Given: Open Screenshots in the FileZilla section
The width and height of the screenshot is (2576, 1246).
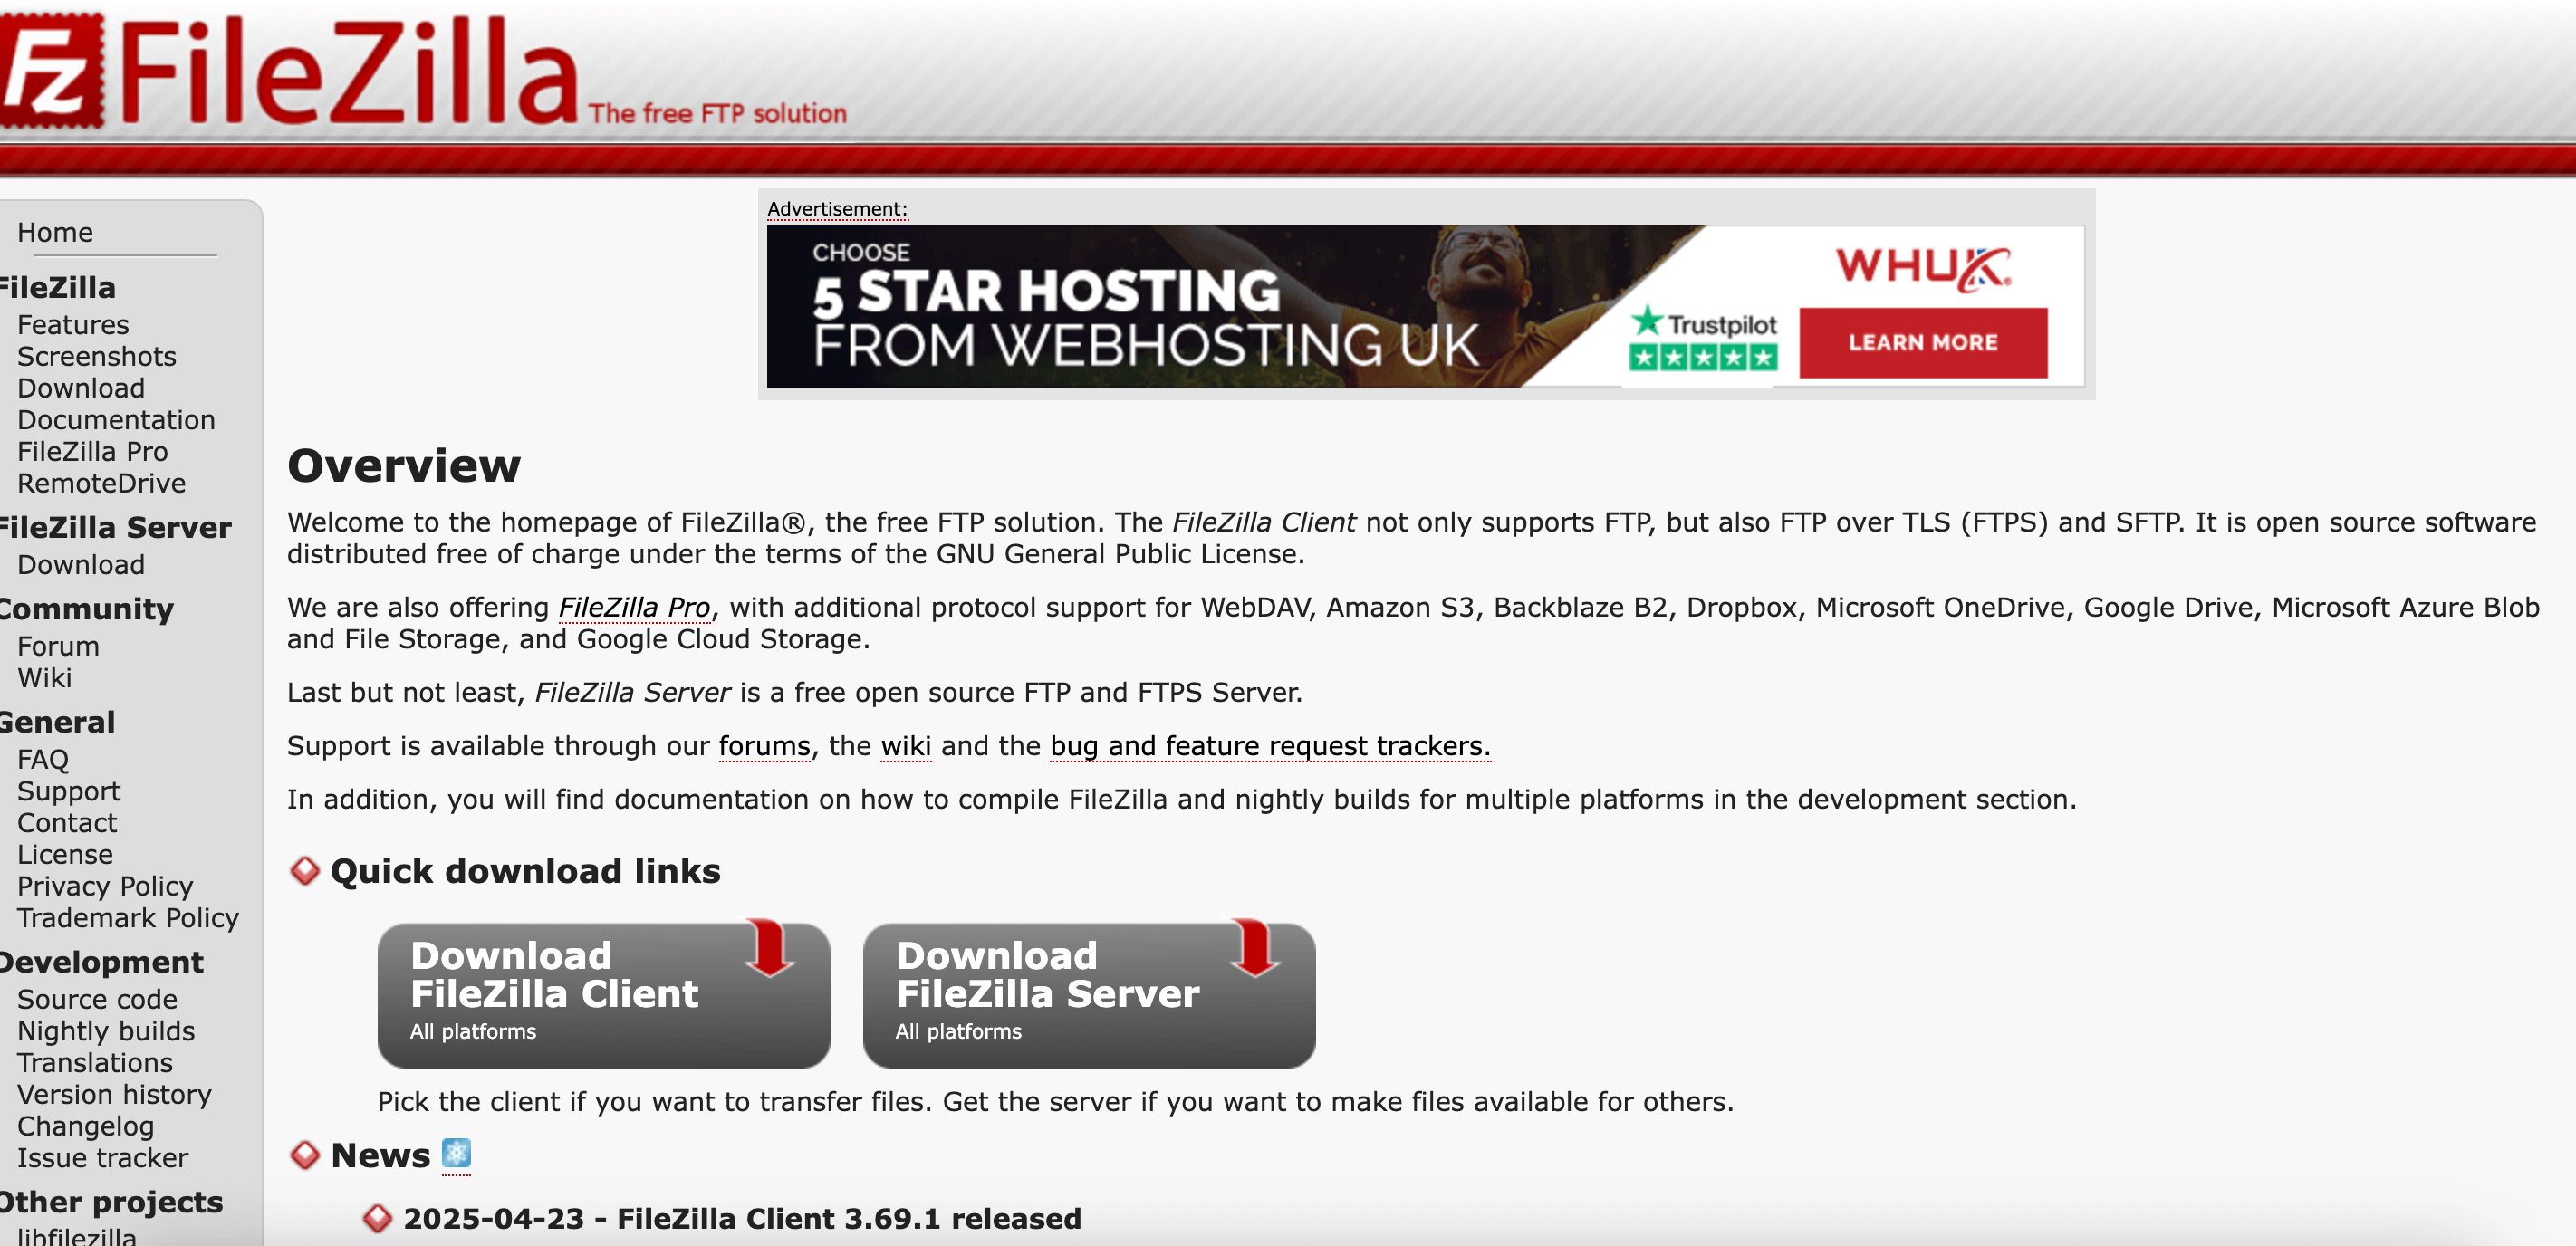Looking at the screenshot, I should pos(96,356).
